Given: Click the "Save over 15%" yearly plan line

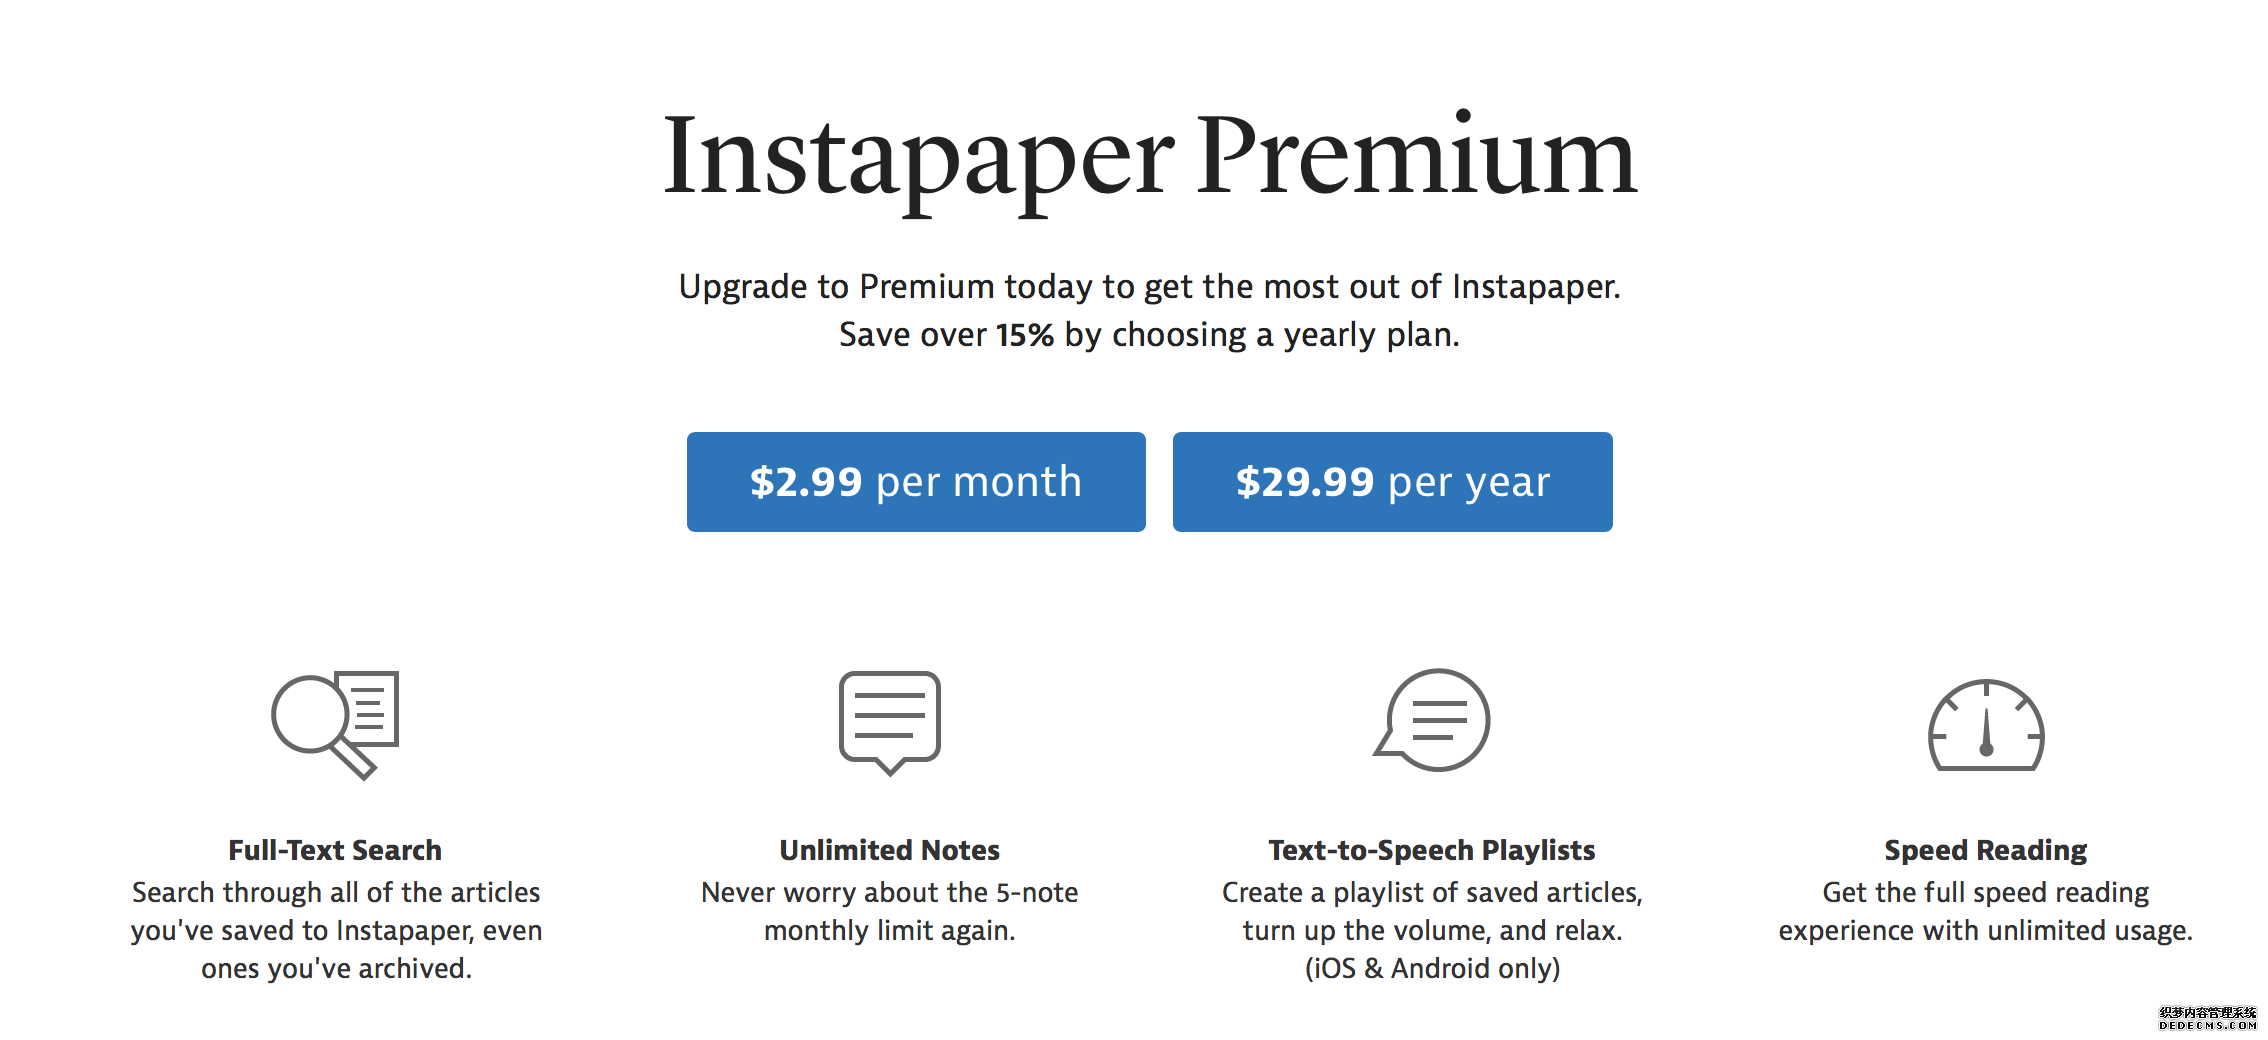Looking at the screenshot, I should tap(1150, 335).
